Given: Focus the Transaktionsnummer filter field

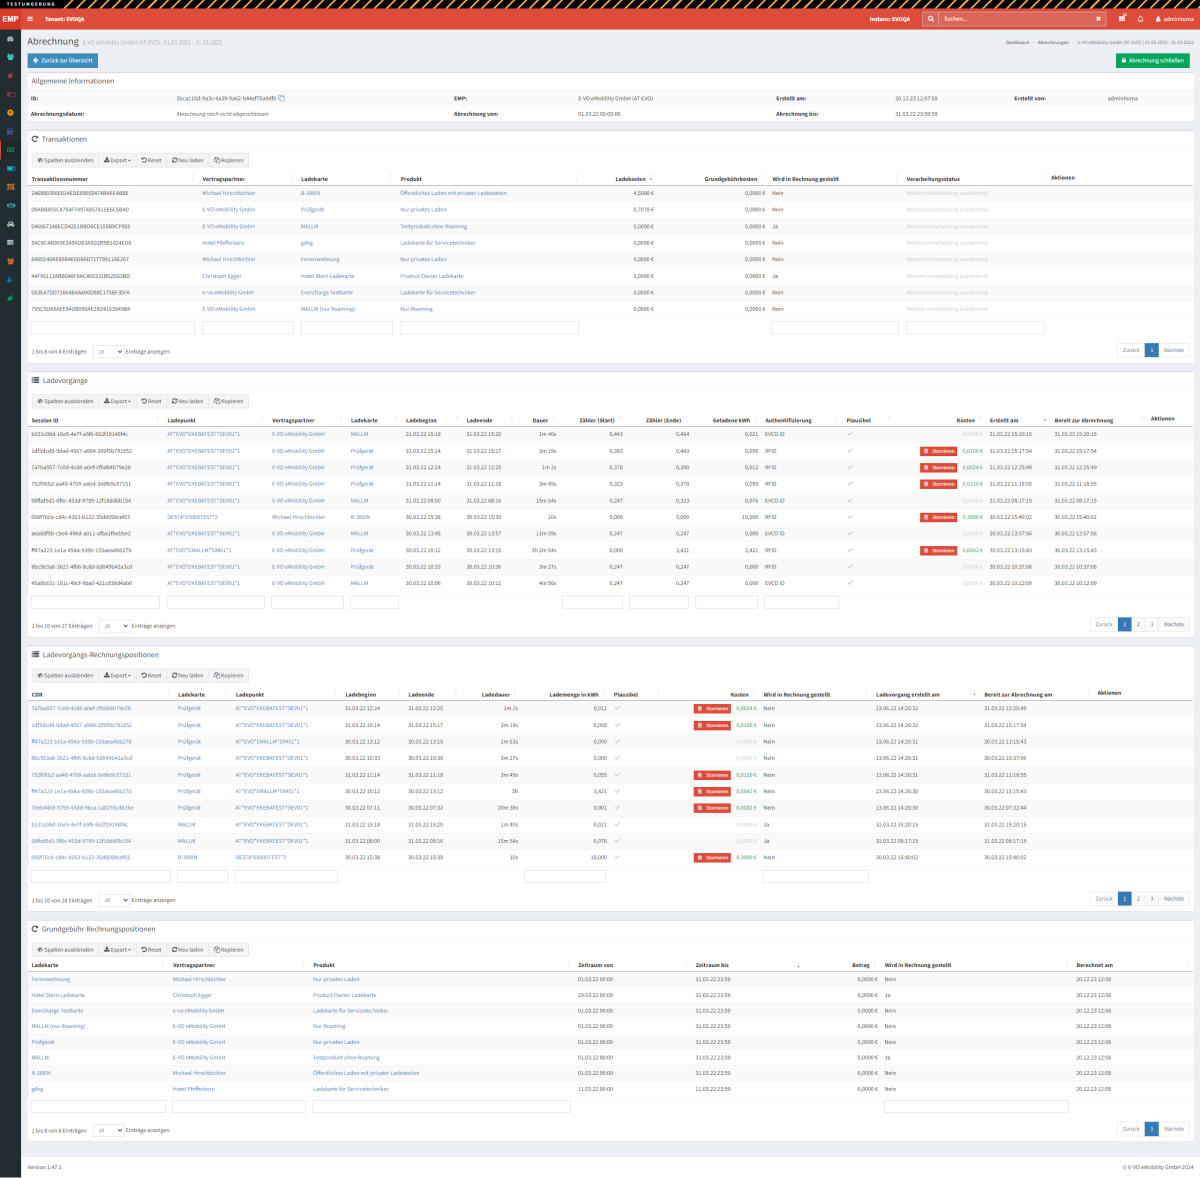Looking at the screenshot, I should (113, 328).
